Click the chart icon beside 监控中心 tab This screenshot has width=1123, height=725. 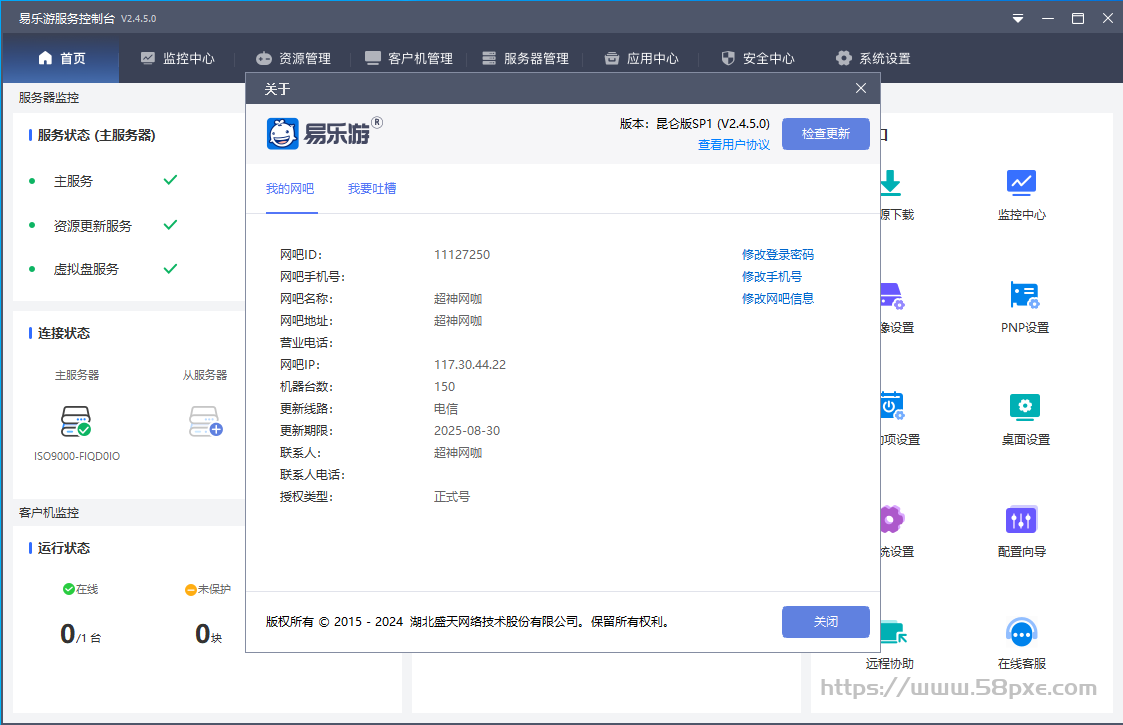[x=148, y=58]
